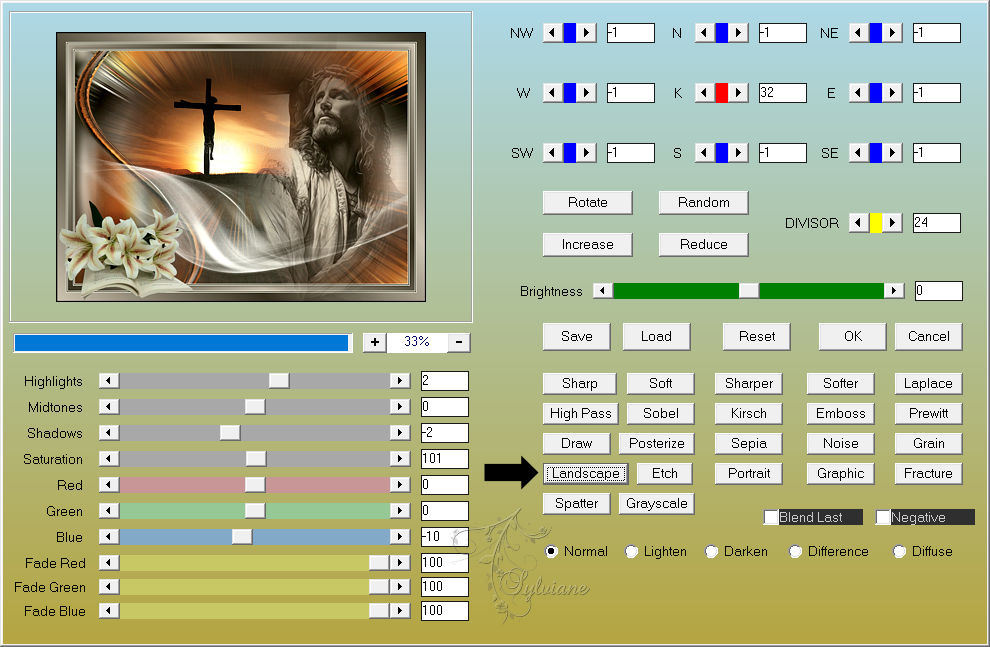This screenshot has width=990, height=647.
Task: Click Brightness slider right arrow
Action: click(893, 290)
